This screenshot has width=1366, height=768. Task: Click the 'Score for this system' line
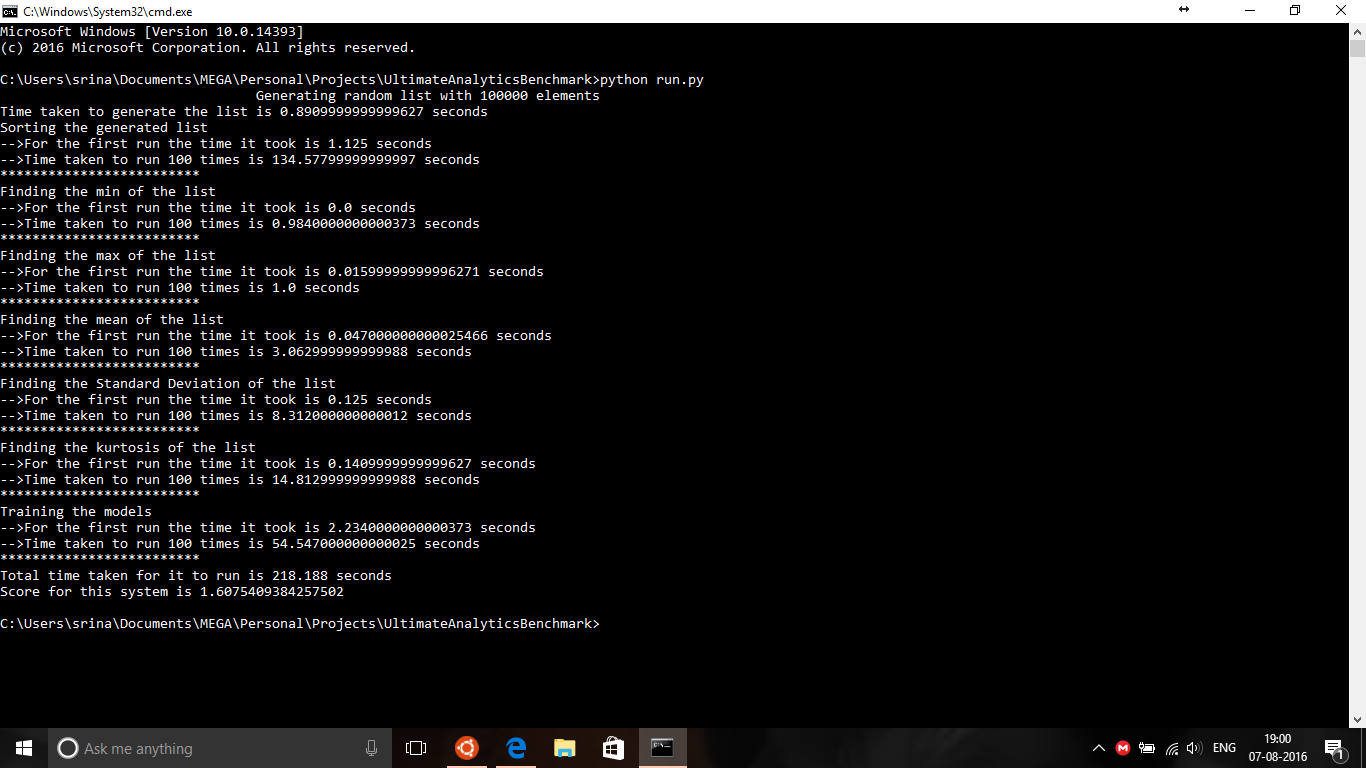(172, 592)
